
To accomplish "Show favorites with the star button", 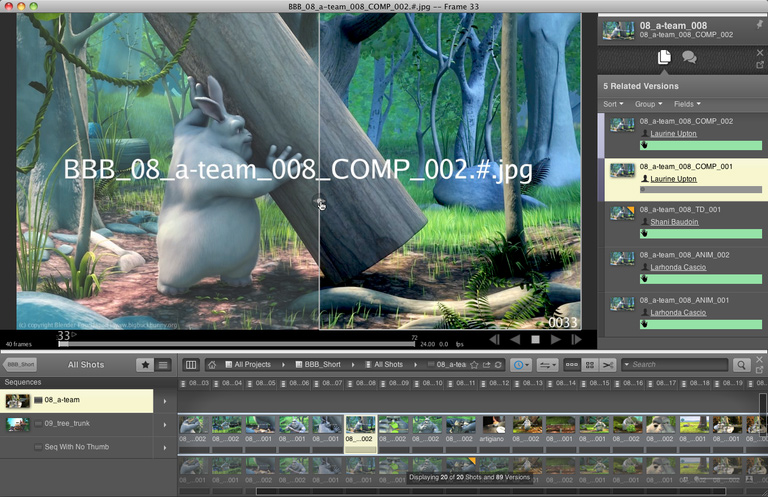I will (145, 365).
